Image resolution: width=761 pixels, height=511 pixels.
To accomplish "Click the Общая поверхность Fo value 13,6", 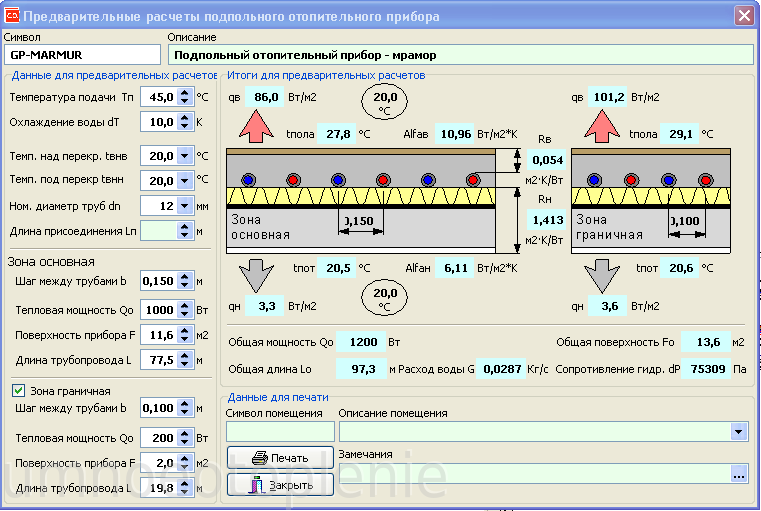I will point(706,342).
